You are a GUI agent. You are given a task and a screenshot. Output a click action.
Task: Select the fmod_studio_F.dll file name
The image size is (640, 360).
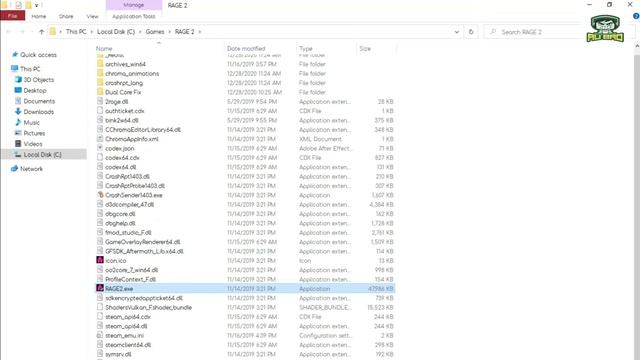pos(128,232)
